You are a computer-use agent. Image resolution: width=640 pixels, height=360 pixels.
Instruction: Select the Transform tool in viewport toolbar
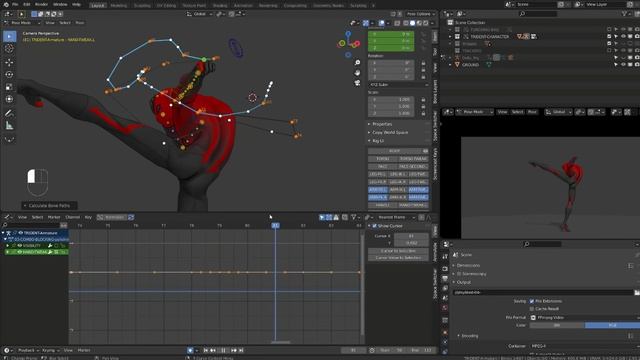[9, 99]
